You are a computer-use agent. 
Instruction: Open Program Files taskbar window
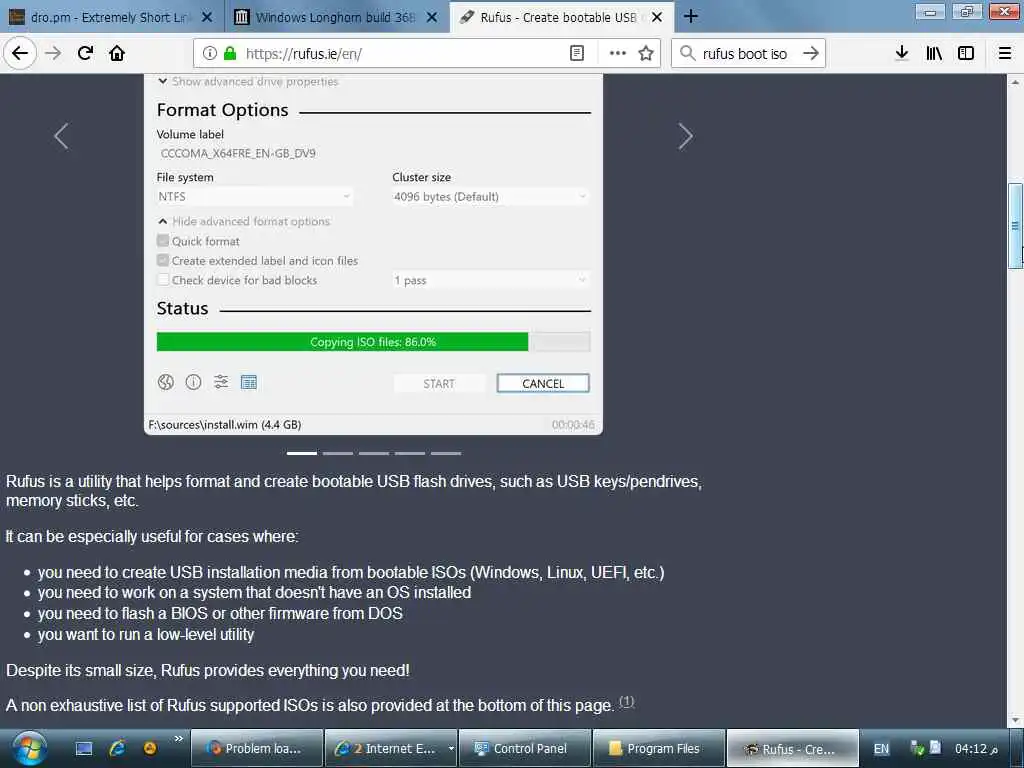[658, 748]
